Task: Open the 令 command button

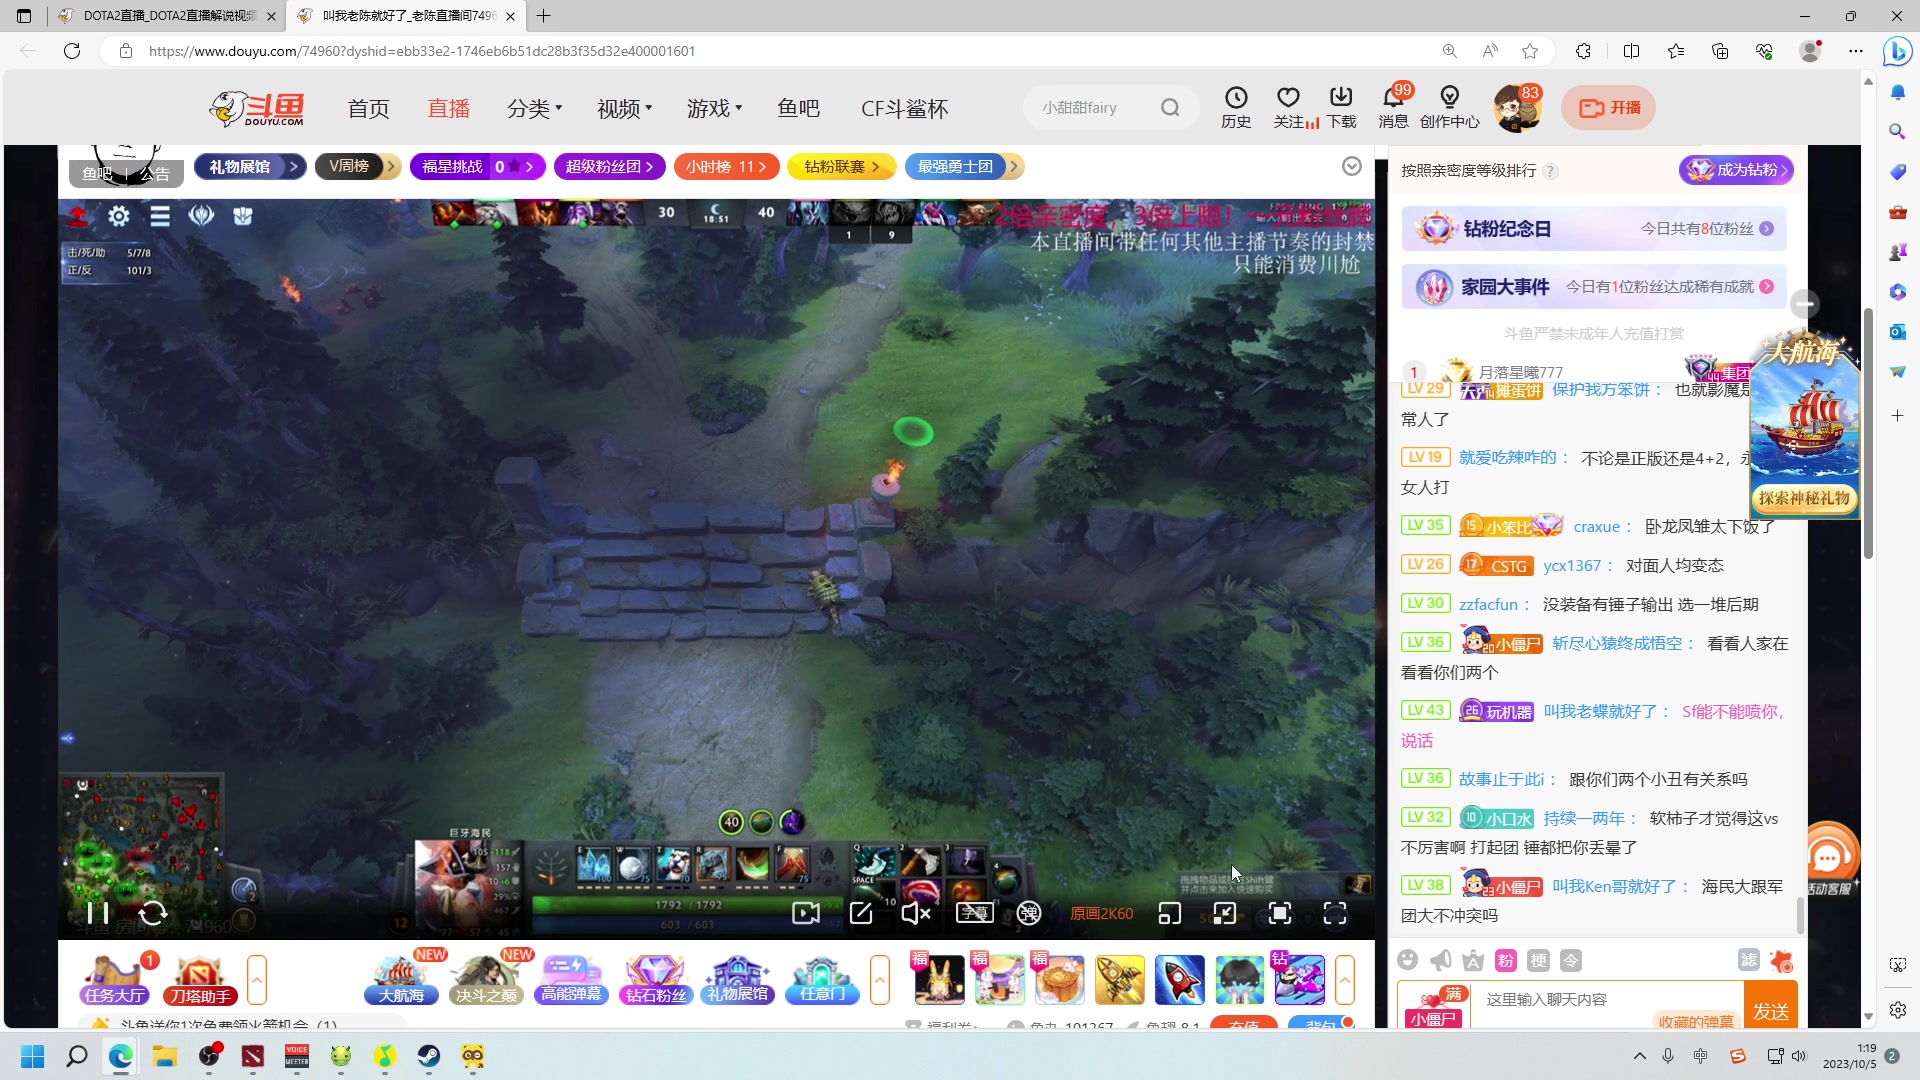Action: pos(1571,960)
